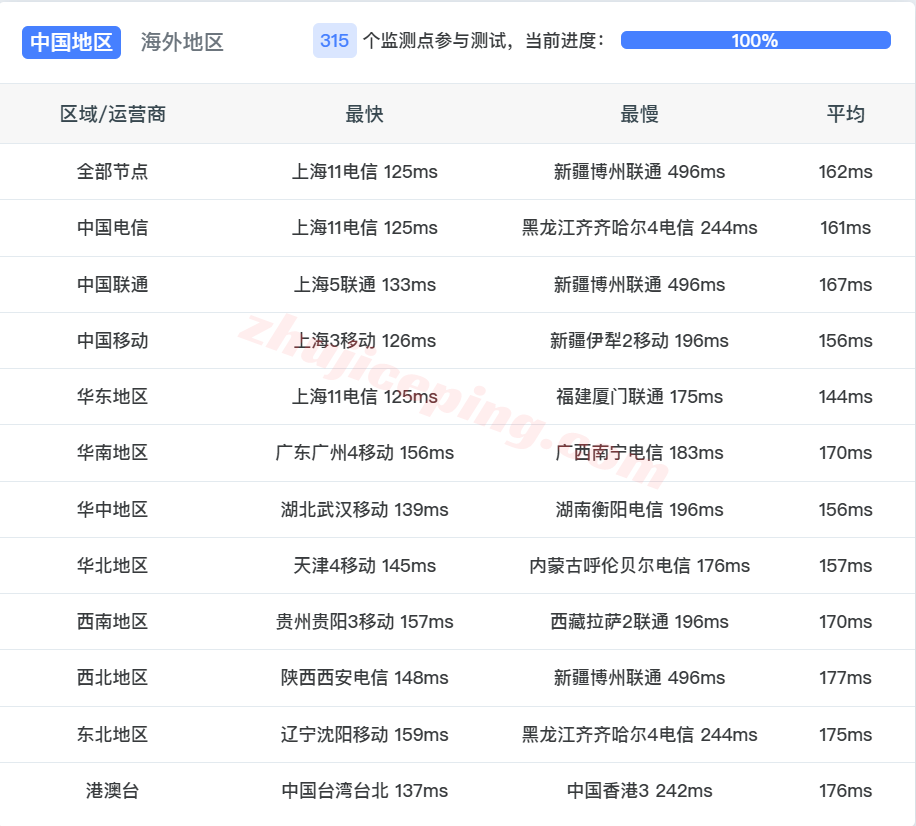Click 156ms average in 华中地区 row
Image resolution: width=916 pixels, height=826 pixels.
845,509
